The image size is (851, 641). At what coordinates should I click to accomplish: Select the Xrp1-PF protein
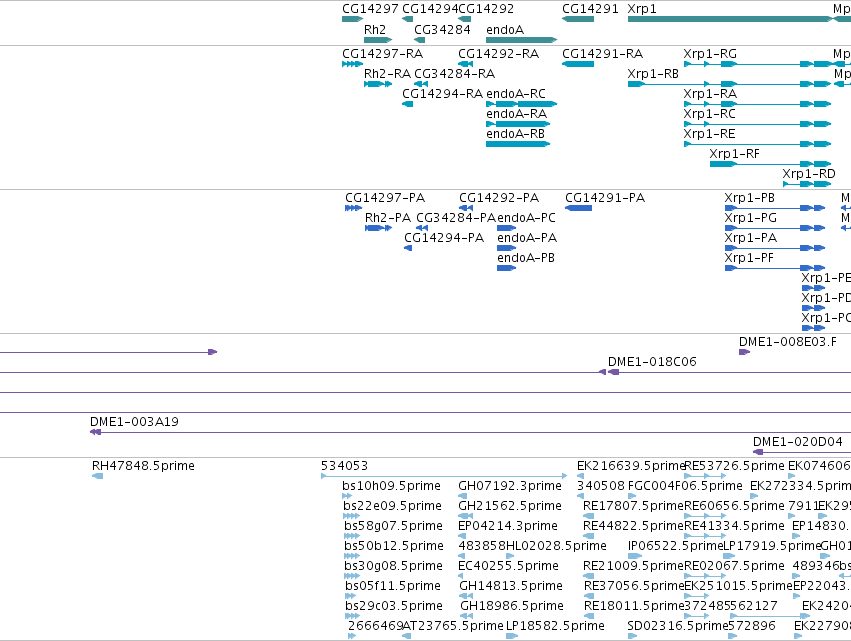point(775,269)
